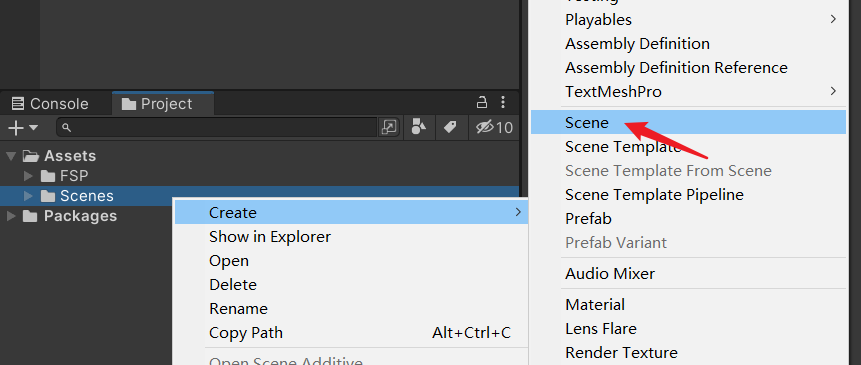
Task: Click the Project tab folder icon
Action: click(x=128, y=104)
